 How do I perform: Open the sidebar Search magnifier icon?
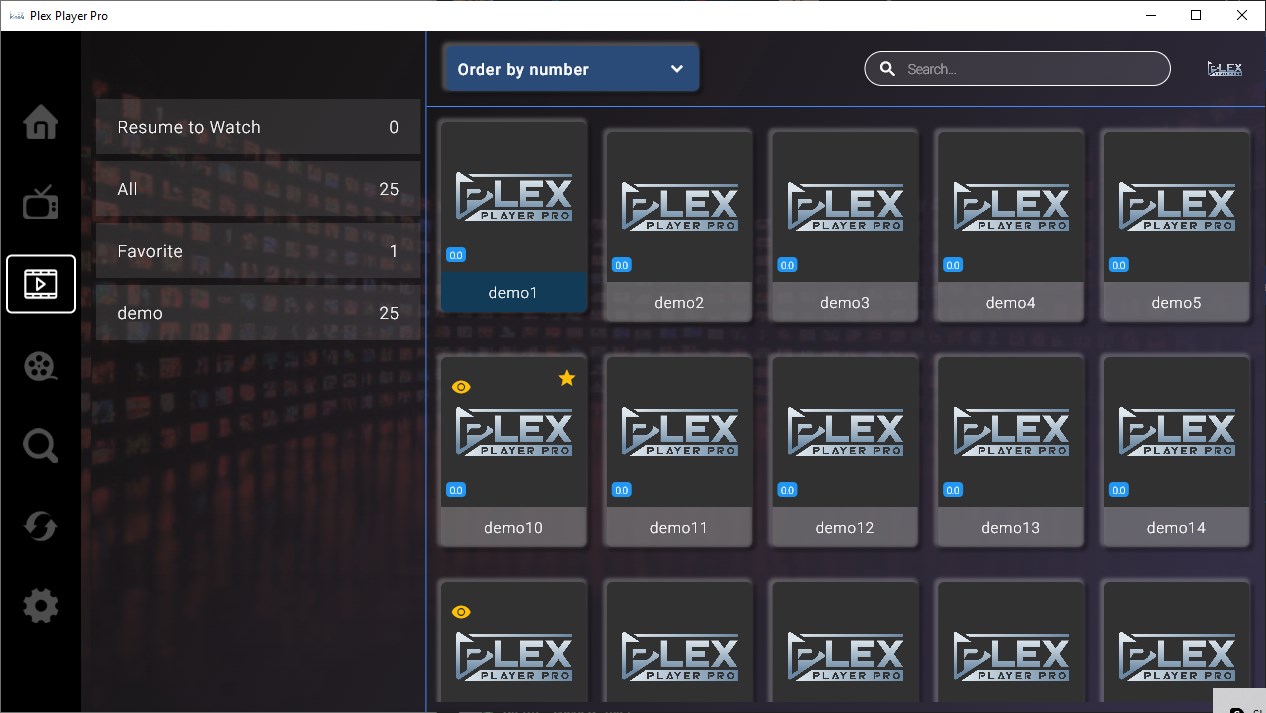(41, 445)
